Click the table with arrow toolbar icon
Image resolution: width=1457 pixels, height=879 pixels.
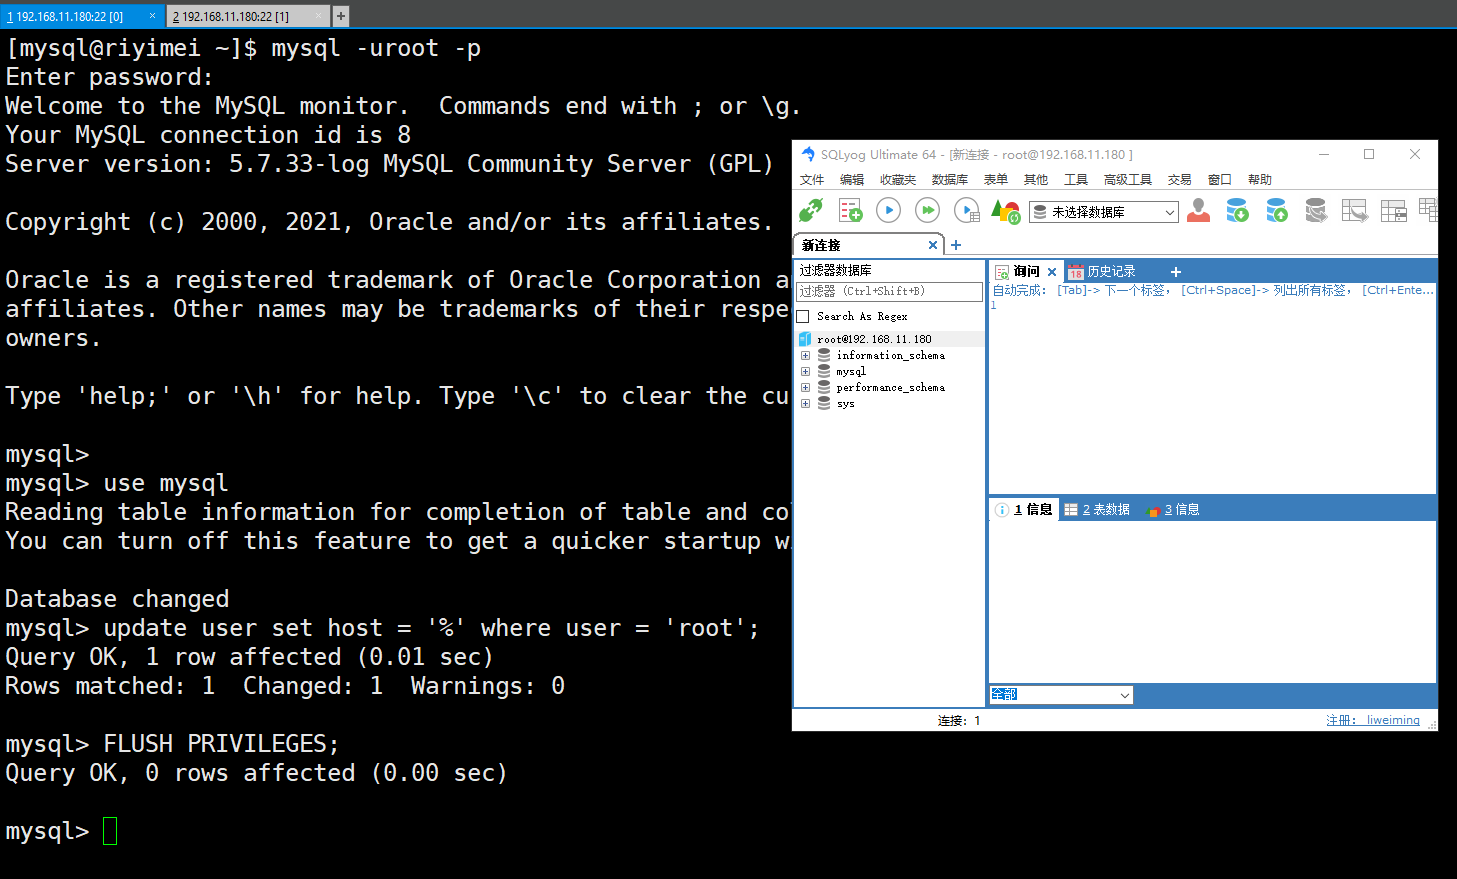(x=1354, y=210)
